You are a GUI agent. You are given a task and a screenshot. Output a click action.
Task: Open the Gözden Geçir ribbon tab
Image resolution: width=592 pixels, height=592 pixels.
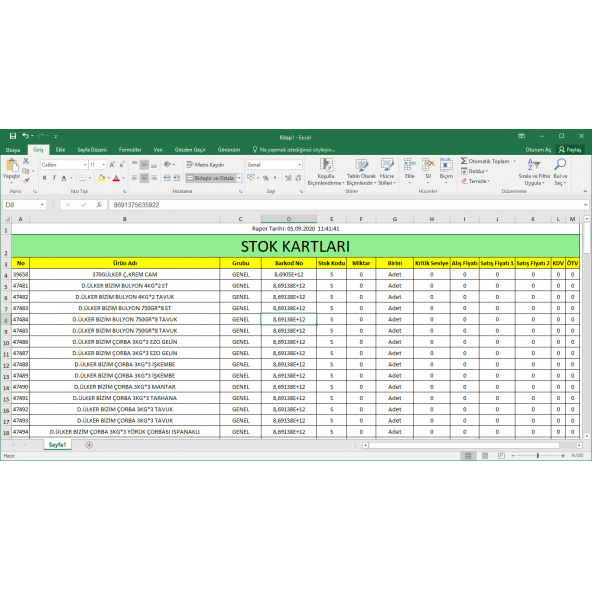[x=190, y=150]
